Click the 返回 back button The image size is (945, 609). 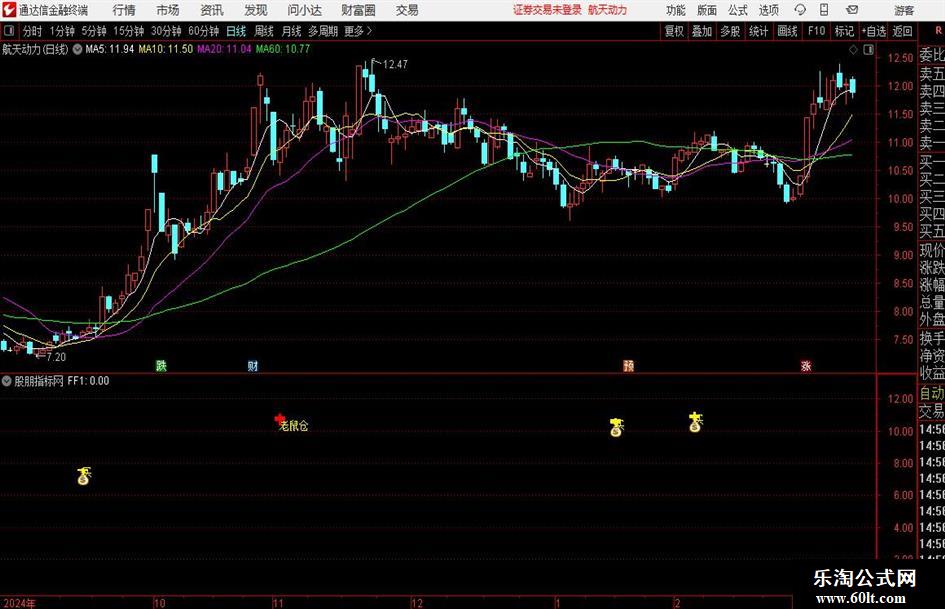tap(902, 31)
